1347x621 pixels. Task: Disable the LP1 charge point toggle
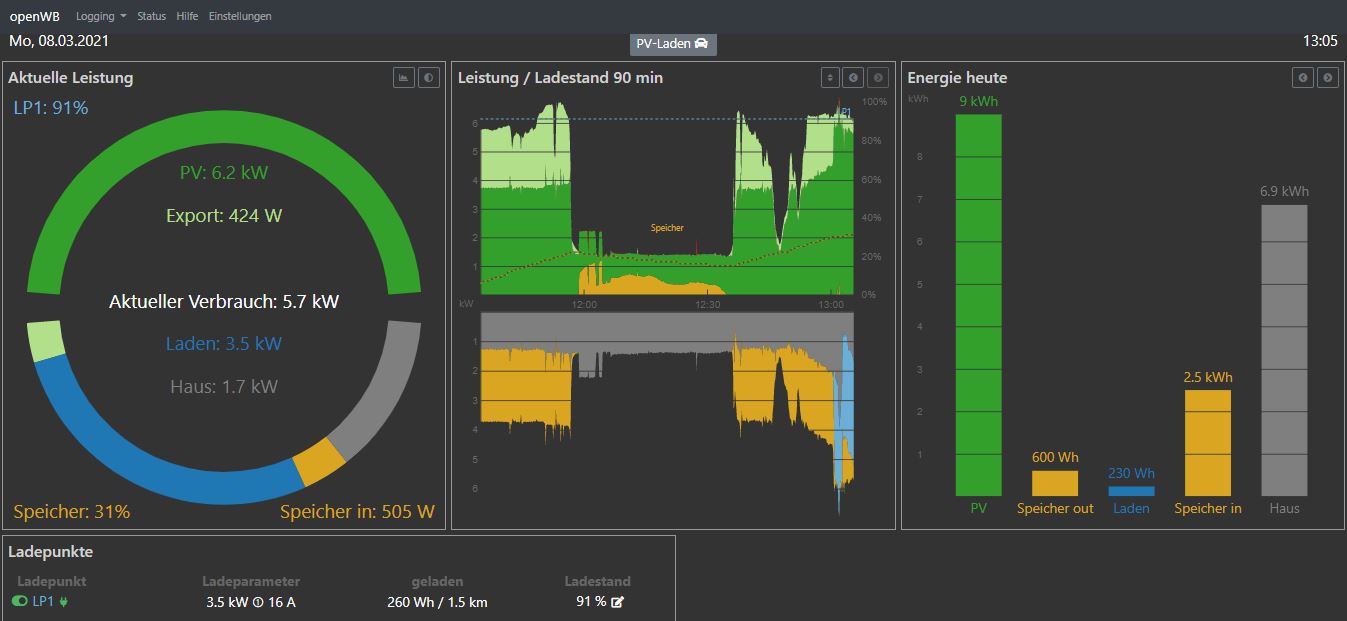pos(20,602)
